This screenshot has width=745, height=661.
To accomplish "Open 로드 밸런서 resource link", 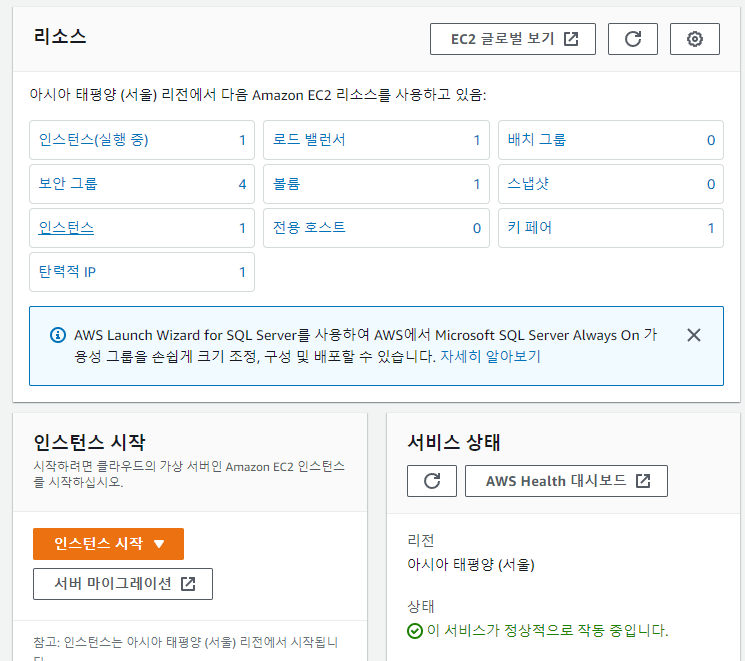I will 309,140.
